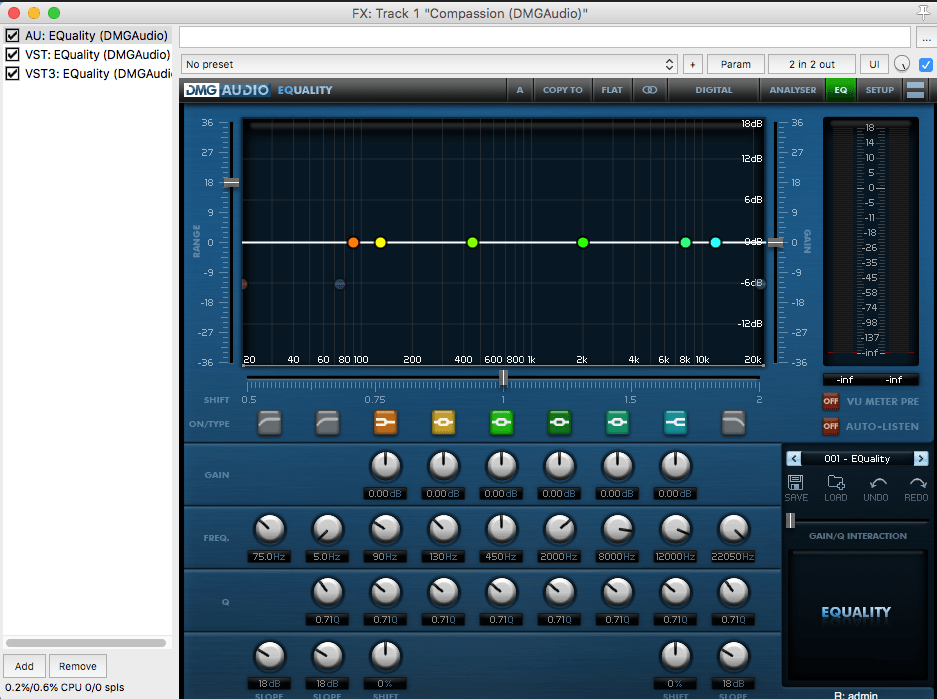
Task: Select the orange EQ node on the graph
Action: click(x=353, y=242)
